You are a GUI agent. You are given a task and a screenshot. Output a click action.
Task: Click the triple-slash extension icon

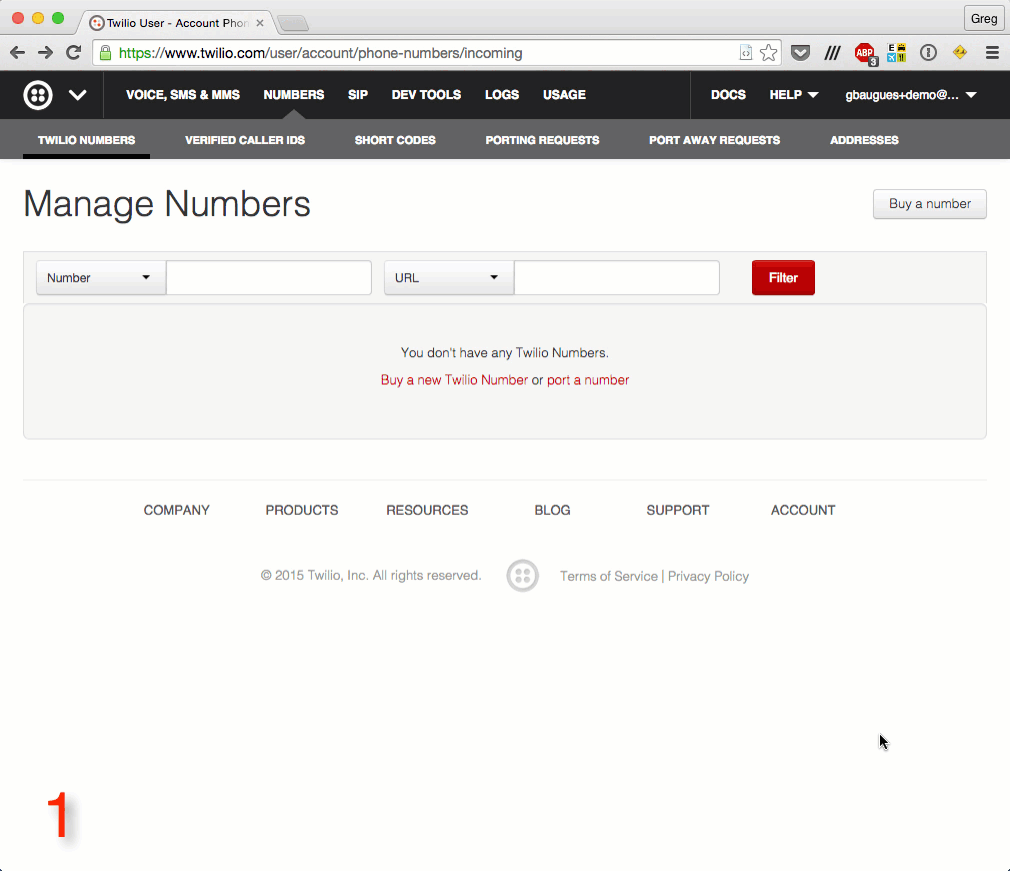(x=832, y=53)
